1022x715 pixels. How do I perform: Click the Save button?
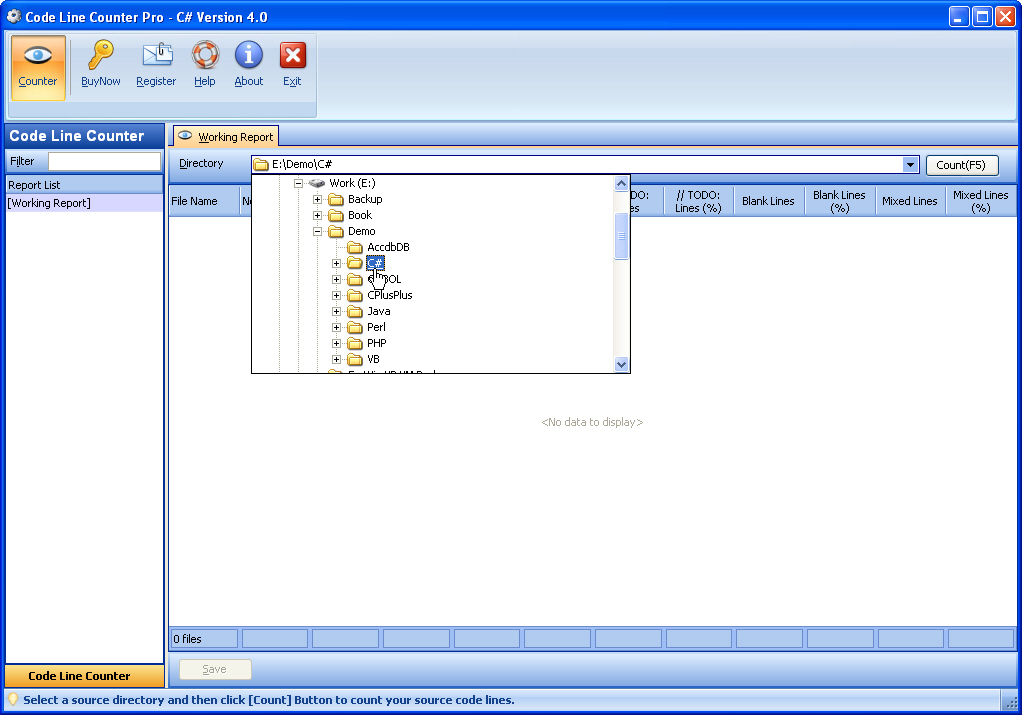[x=215, y=669]
